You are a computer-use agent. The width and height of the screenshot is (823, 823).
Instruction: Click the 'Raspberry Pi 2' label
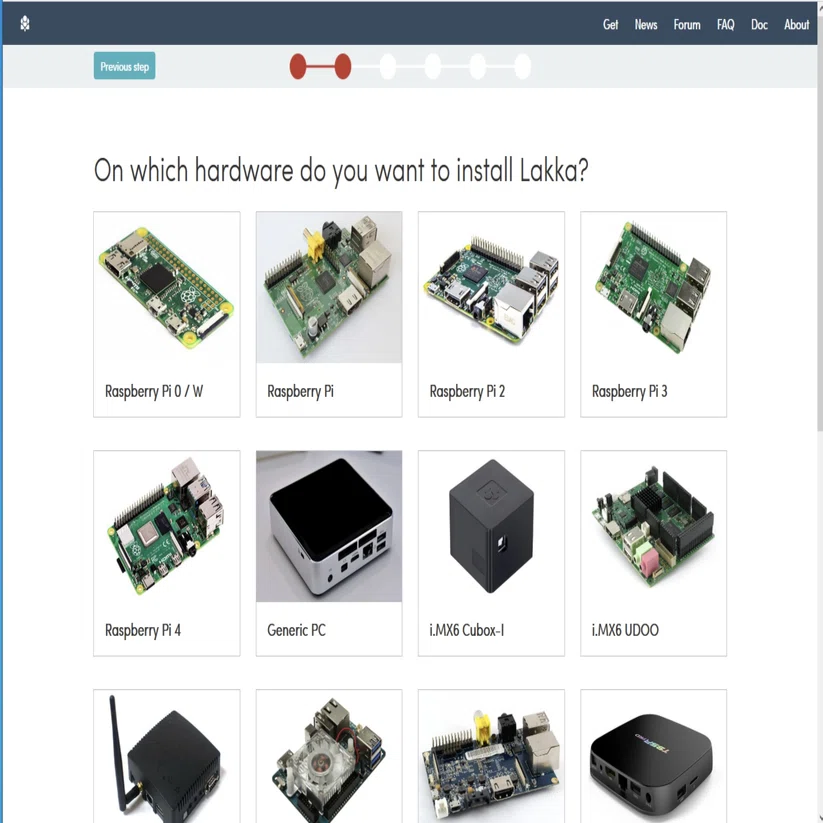pos(467,392)
